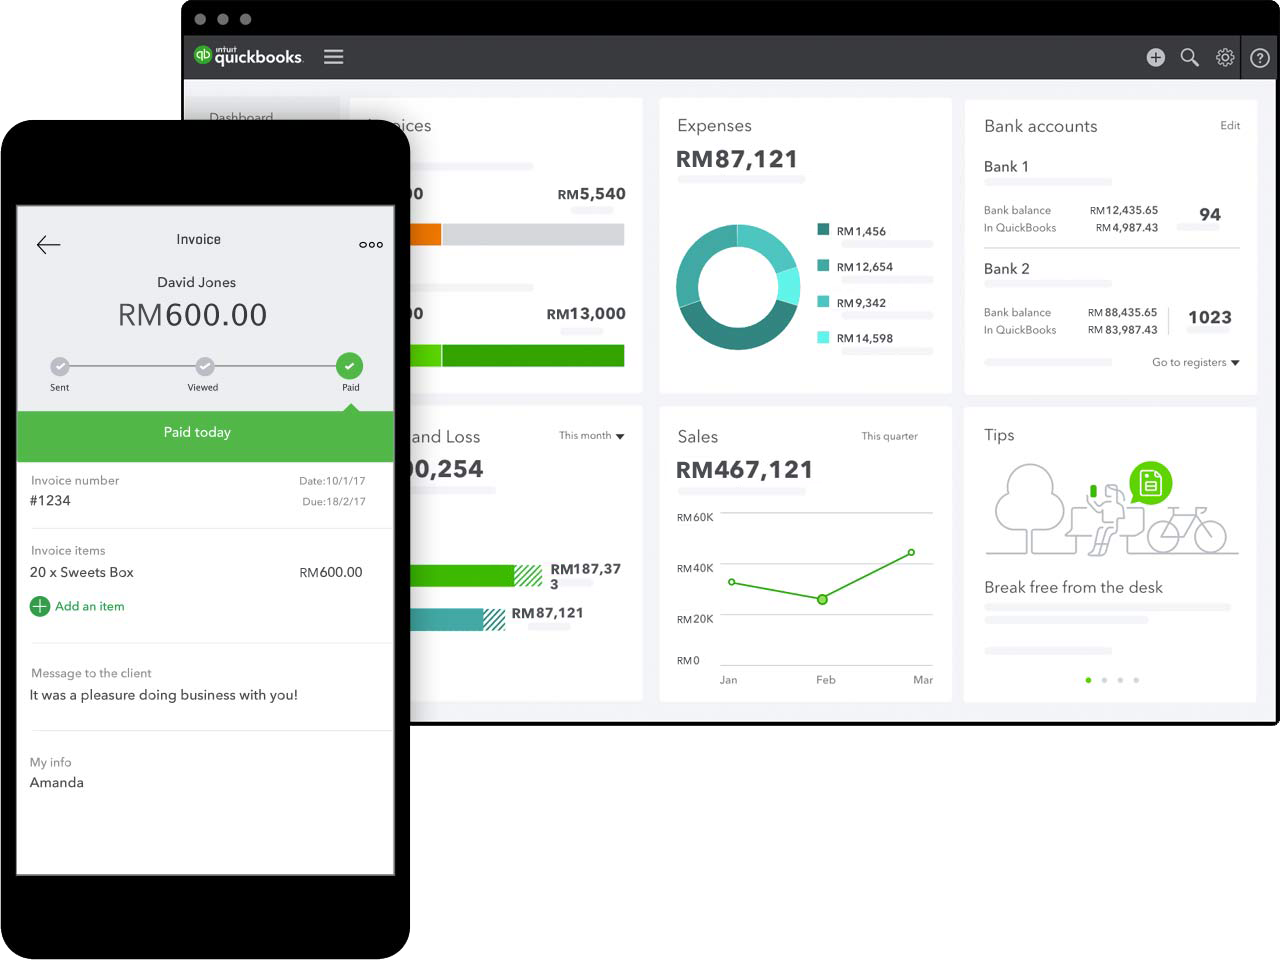Viewport: 1280px width, 960px height.
Task: Select the Viewed status checkmark
Action: tap(204, 366)
